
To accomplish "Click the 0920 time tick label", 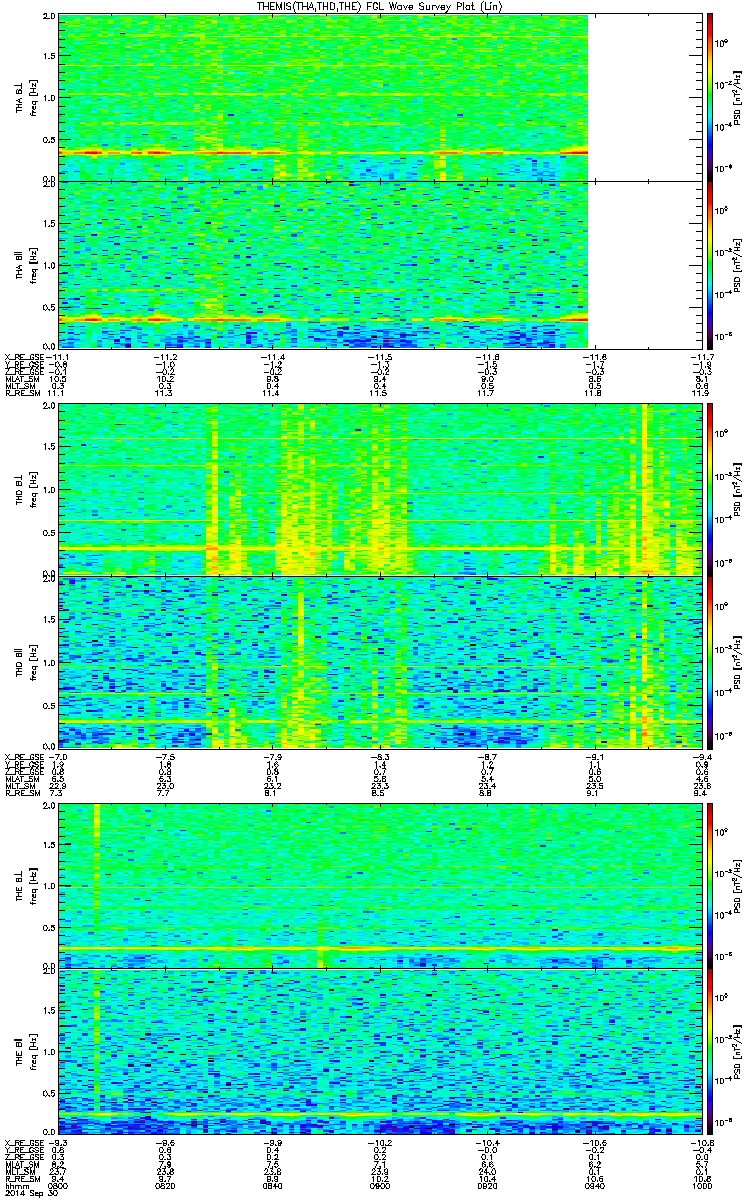I will click(486, 1187).
